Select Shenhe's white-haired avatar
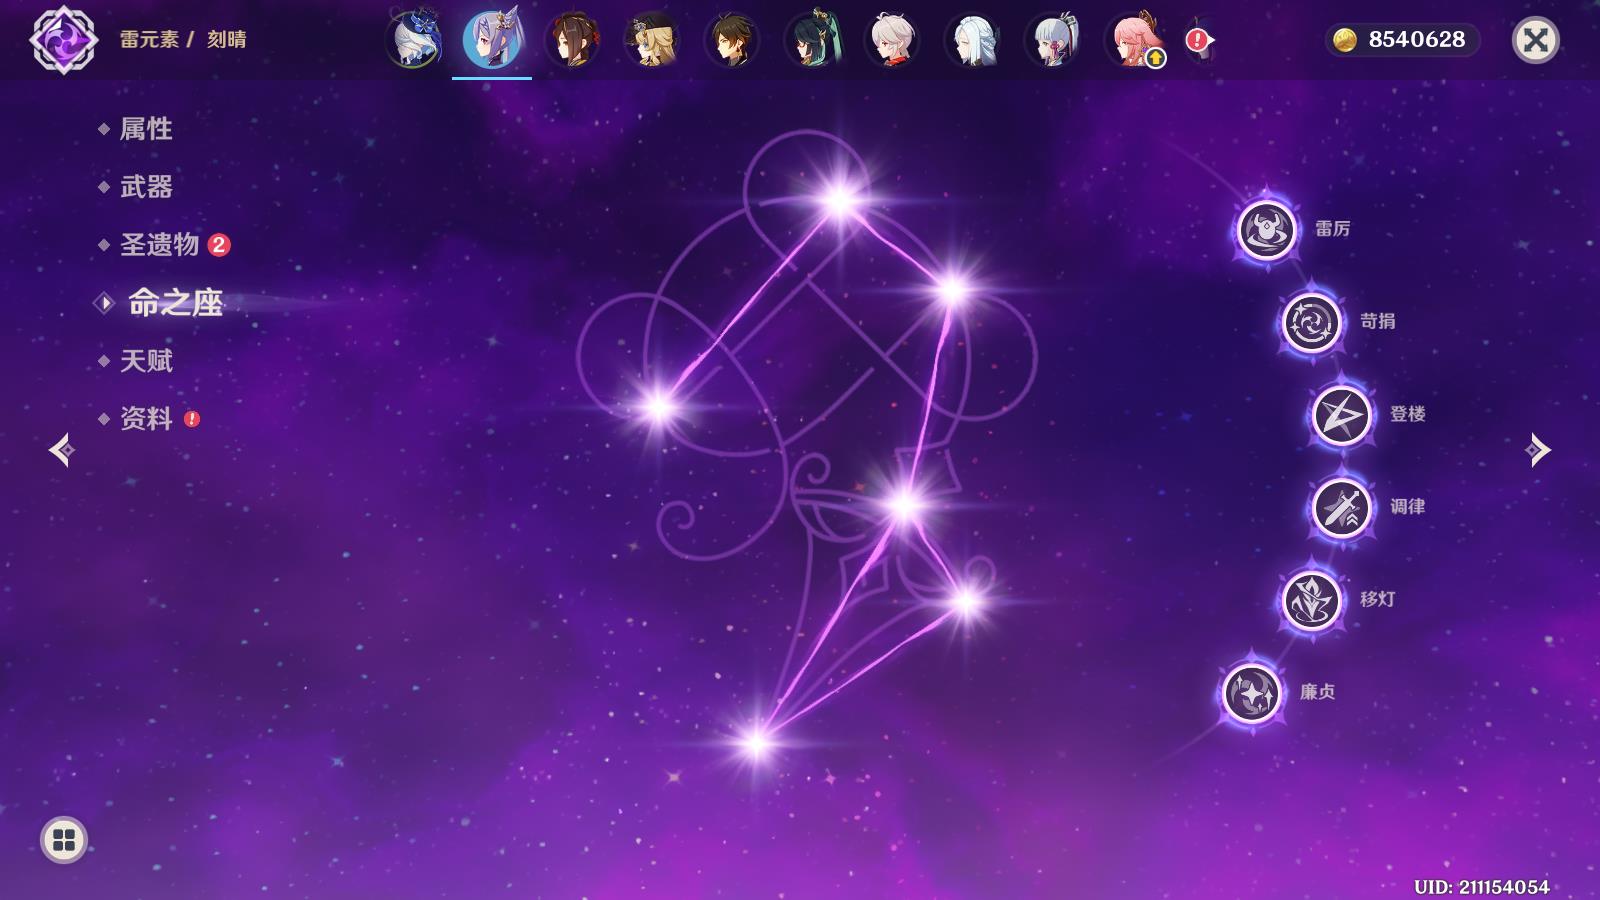Image resolution: width=1600 pixels, height=900 pixels. (972, 40)
